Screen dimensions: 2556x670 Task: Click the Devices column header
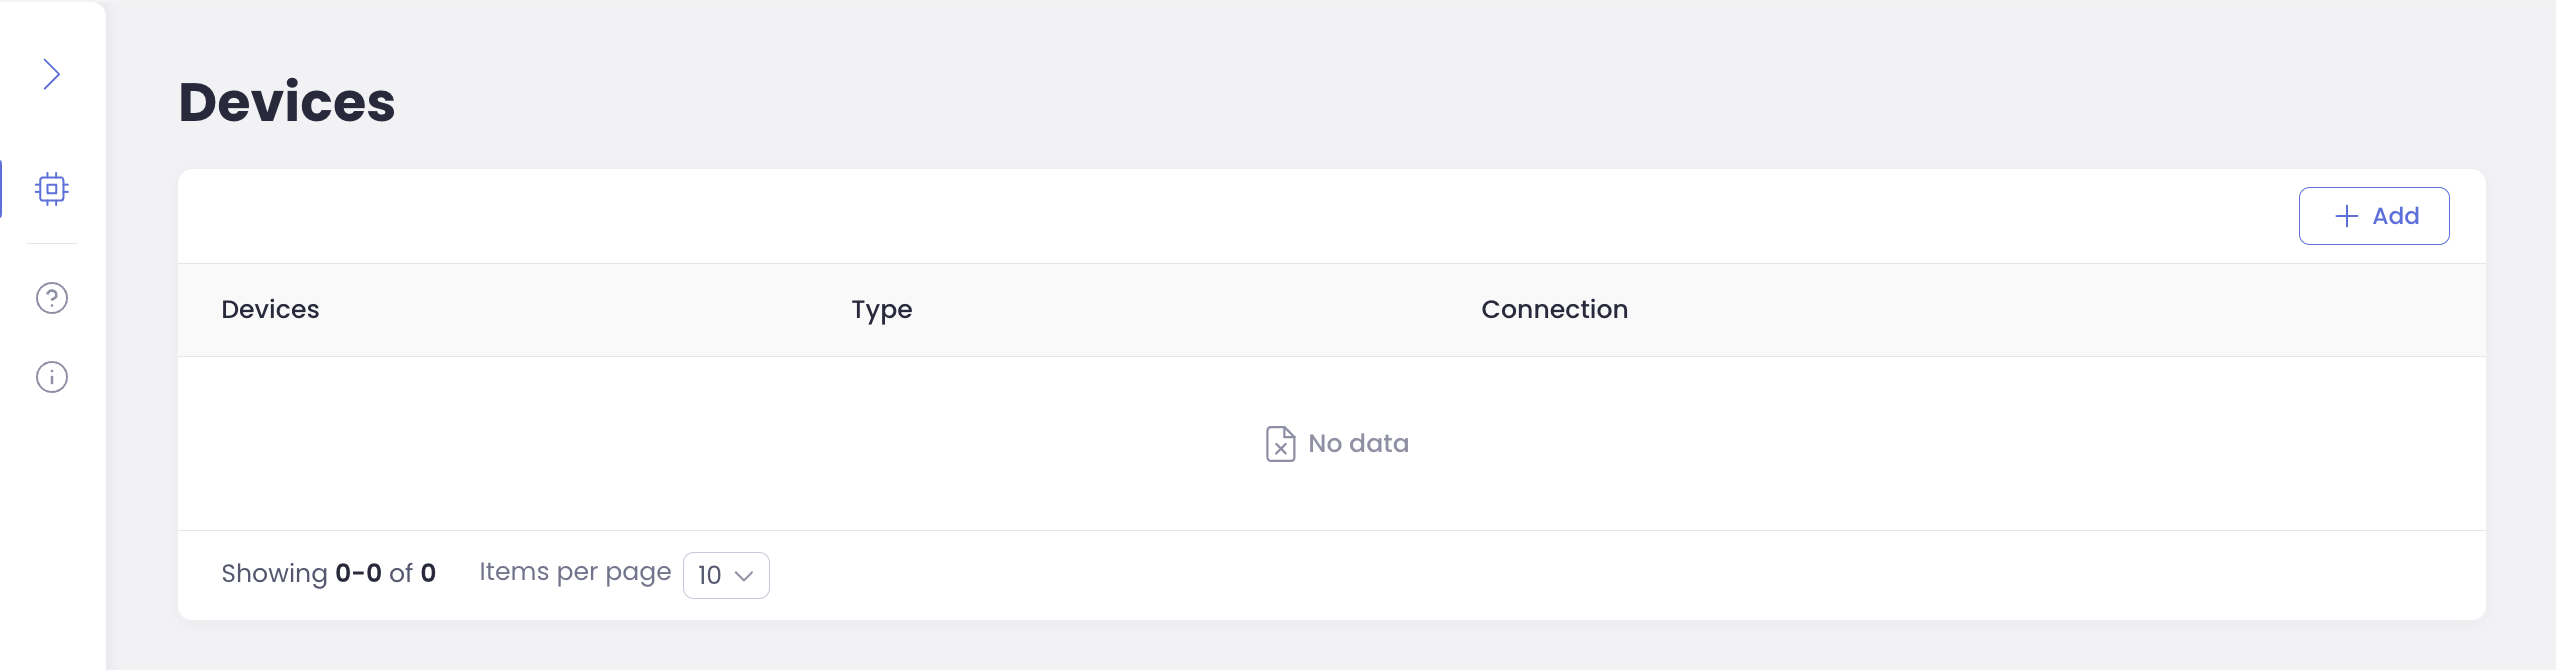pos(270,310)
